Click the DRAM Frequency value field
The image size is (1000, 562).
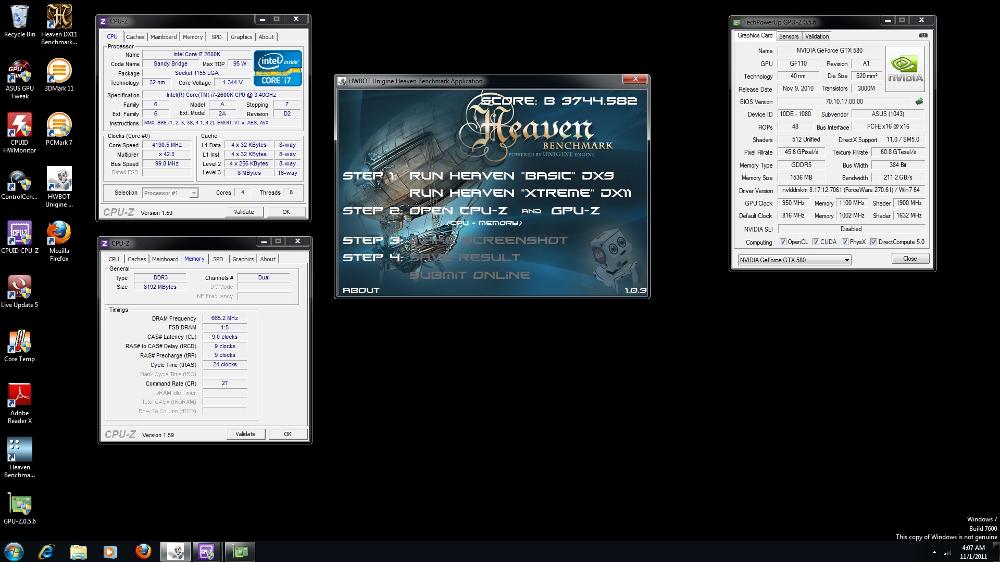point(224,318)
